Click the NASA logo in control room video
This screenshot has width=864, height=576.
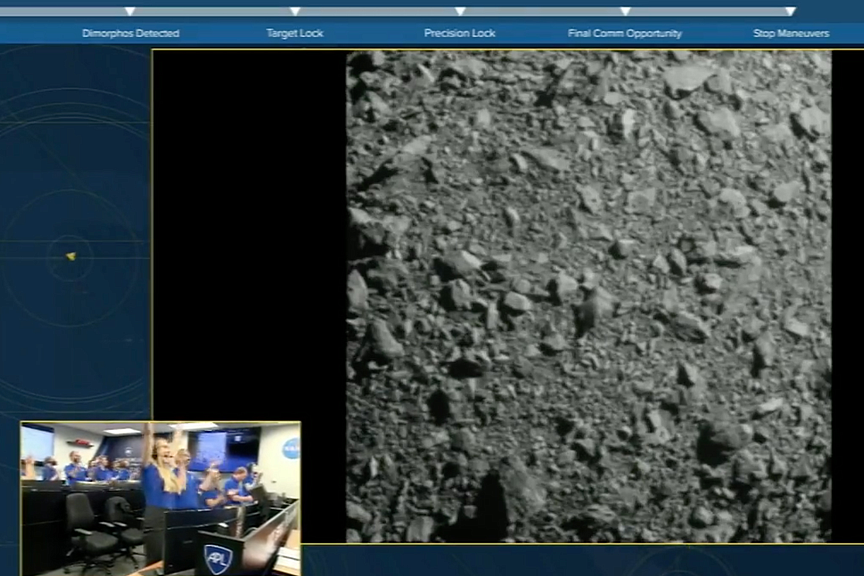pos(291,448)
